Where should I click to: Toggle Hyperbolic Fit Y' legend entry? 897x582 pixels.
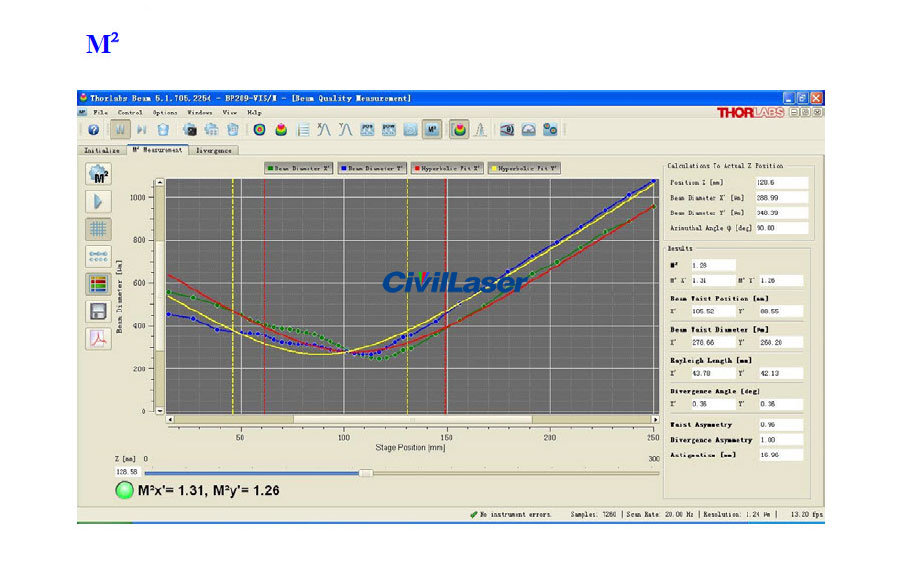[524, 169]
